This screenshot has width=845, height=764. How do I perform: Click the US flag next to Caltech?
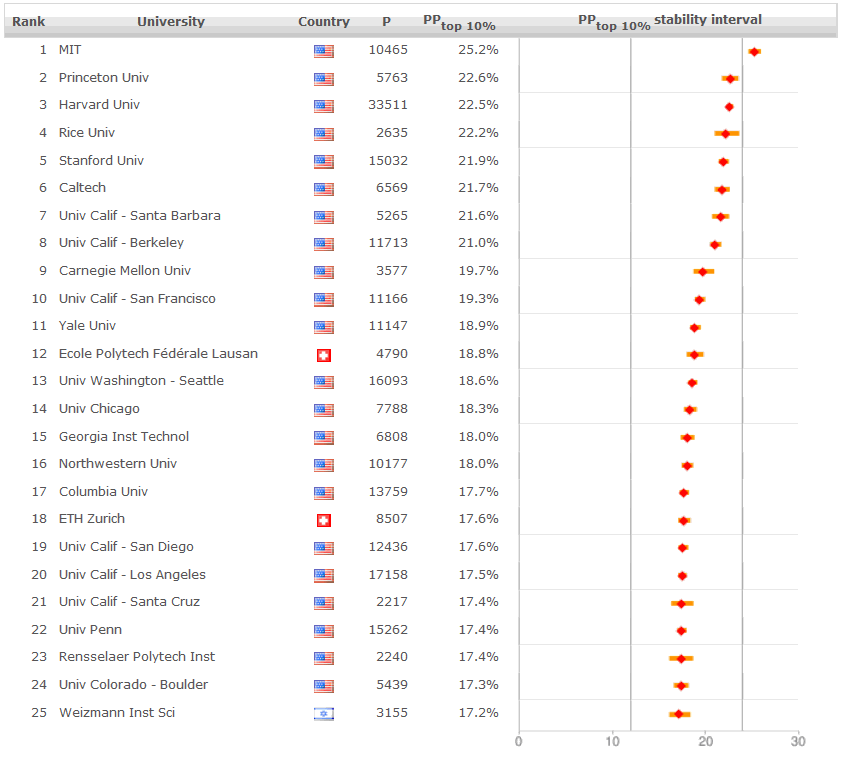coord(323,189)
